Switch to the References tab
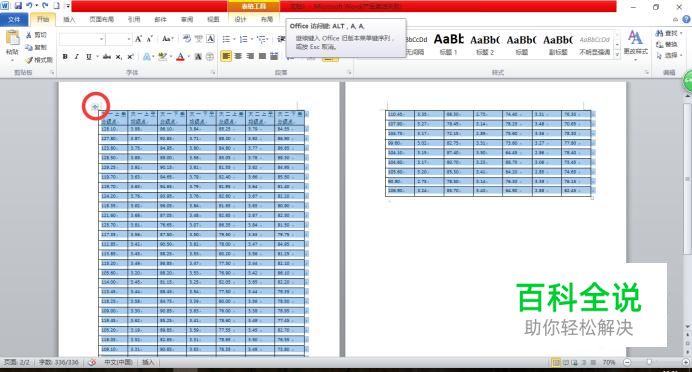 pyautogui.click(x=134, y=19)
